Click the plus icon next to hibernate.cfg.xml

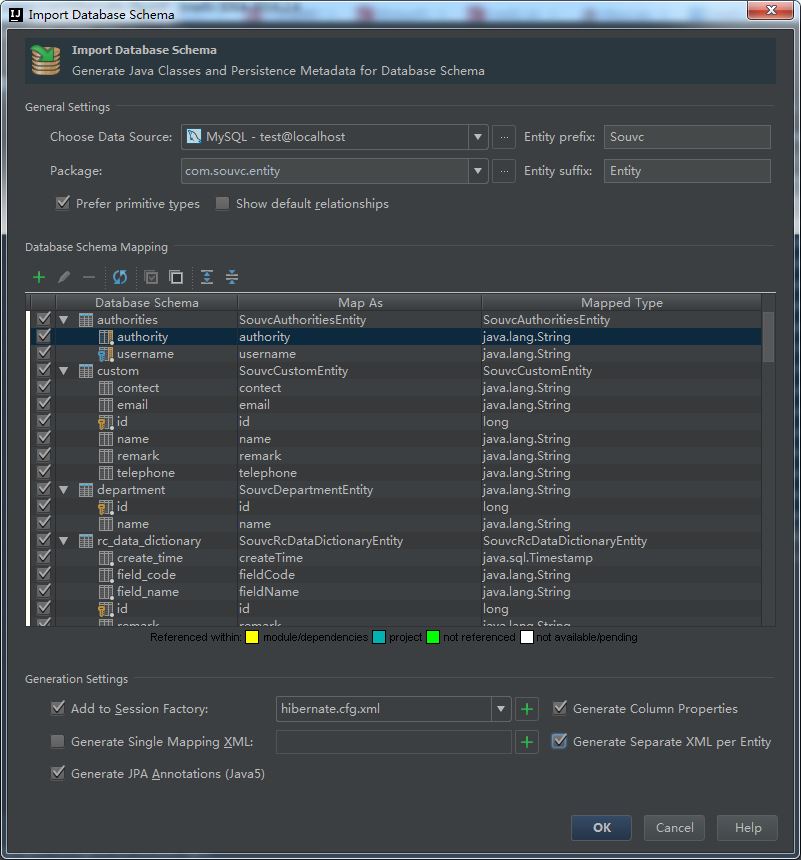pos(528,709)
